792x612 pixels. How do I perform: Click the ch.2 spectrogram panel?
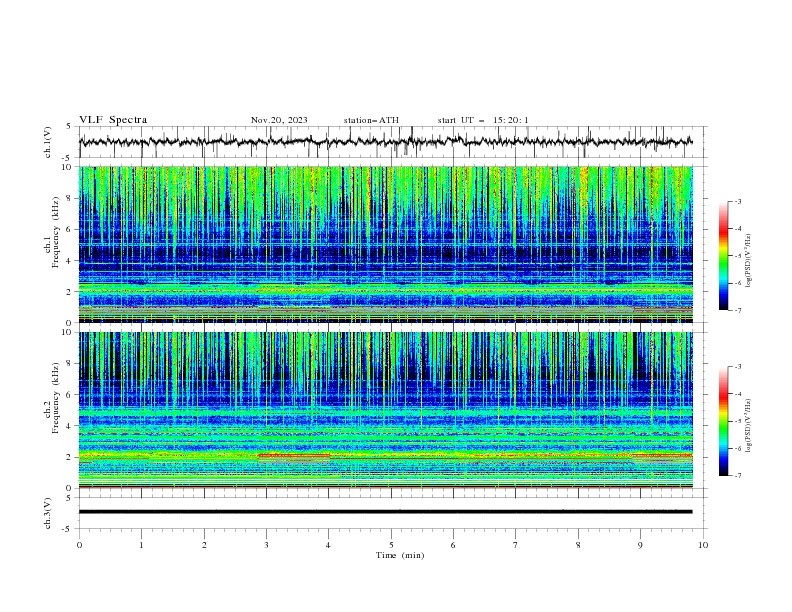point(385,410)
